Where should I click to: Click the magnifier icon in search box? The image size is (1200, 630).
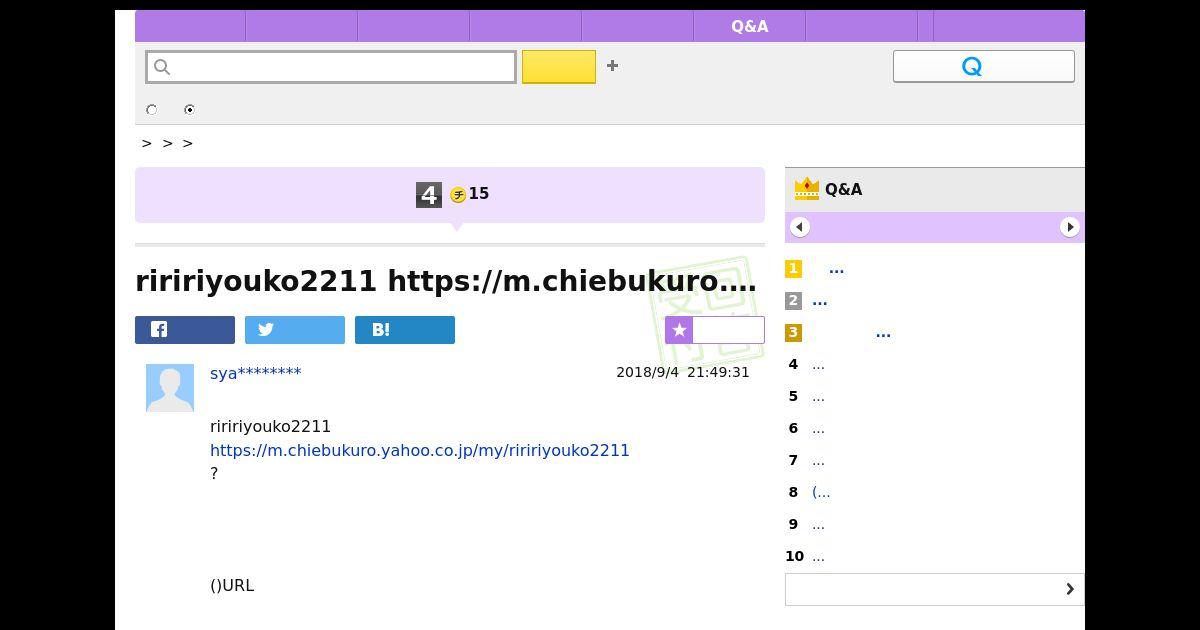[x=162, y=67]
